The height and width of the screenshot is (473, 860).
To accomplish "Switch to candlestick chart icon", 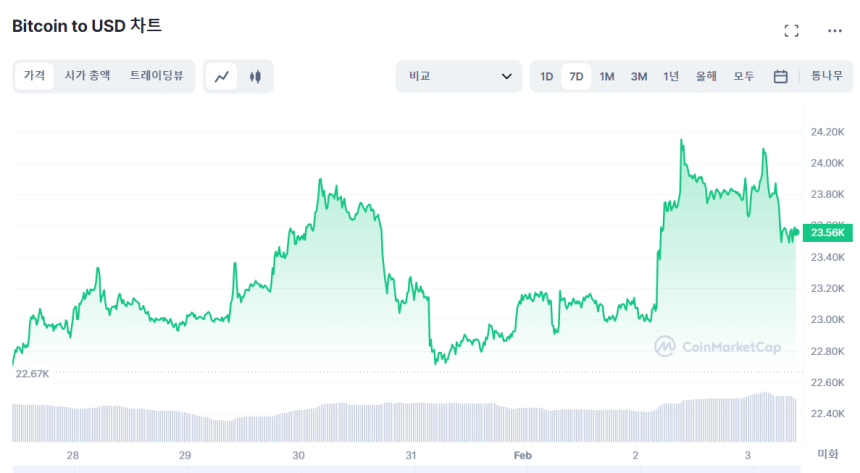I will (x=255, y=76).
